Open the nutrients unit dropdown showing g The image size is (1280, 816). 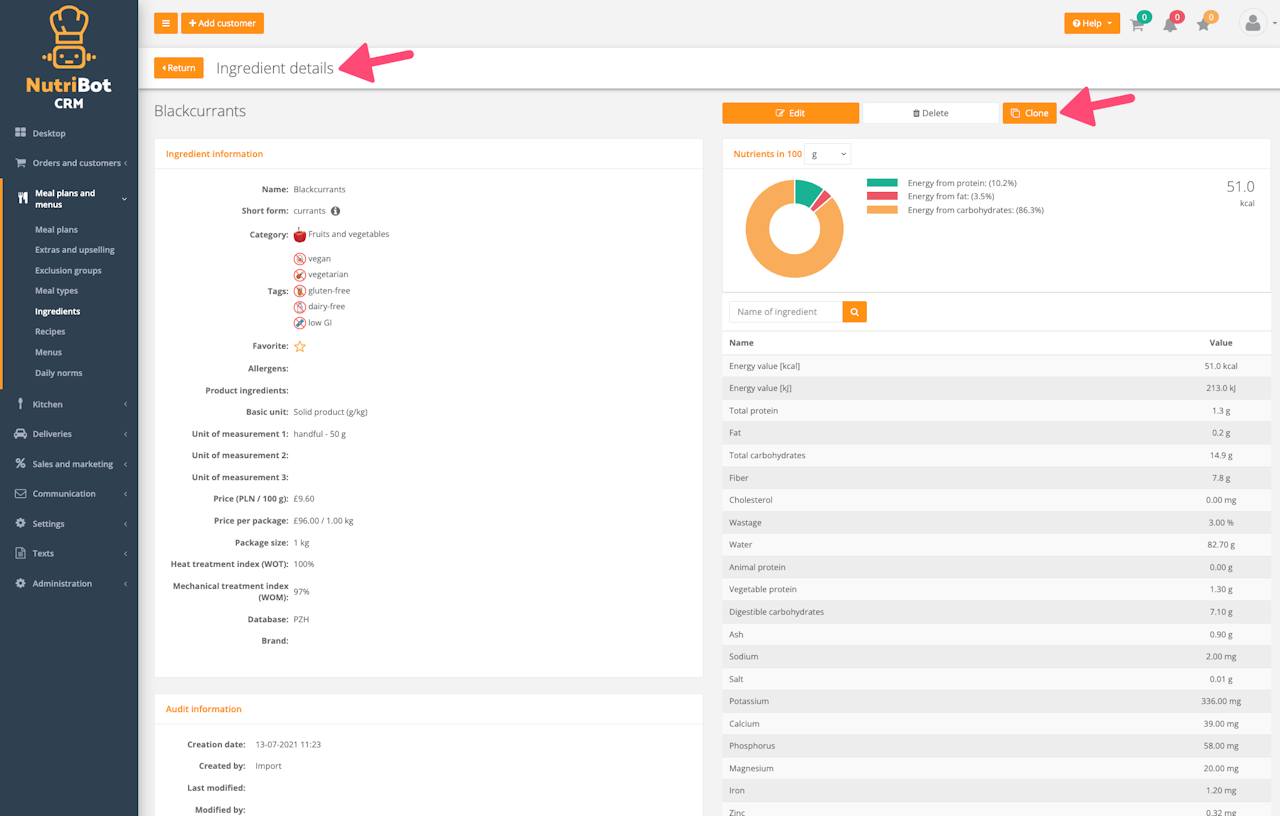[x=827, y=154]
